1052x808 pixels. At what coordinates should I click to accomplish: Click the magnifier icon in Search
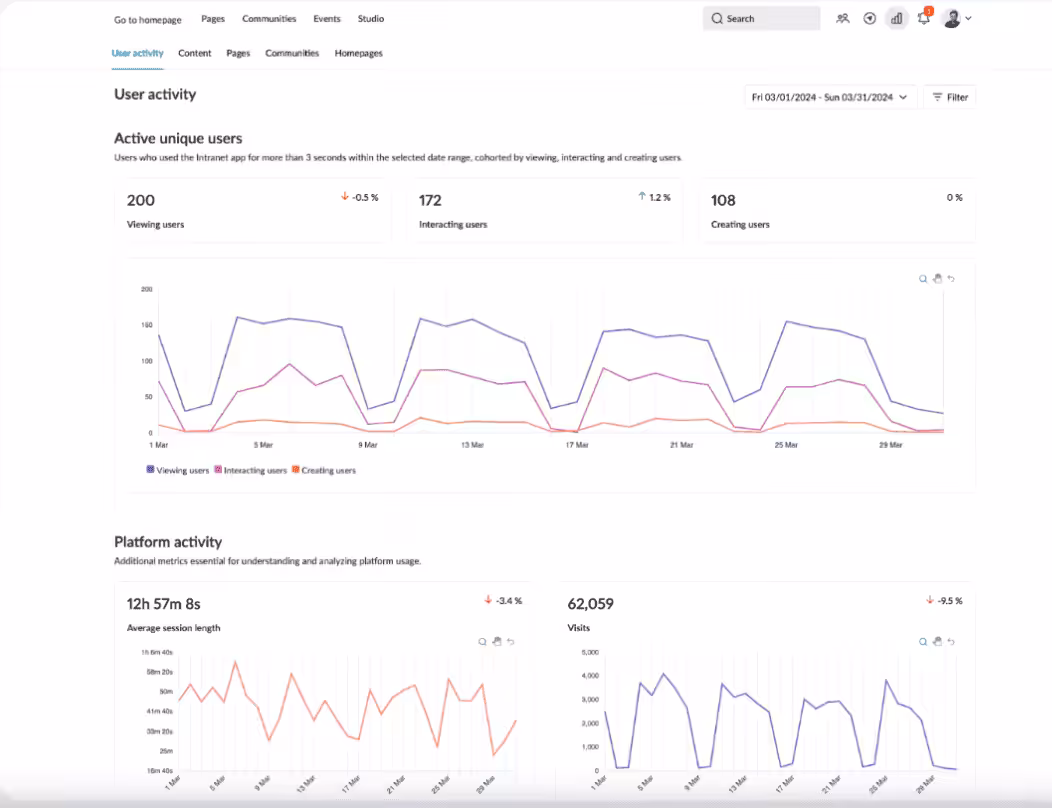[x=717, y=19]
